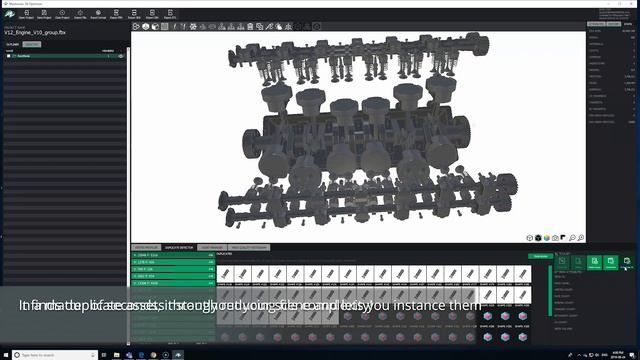This screenshot has width=640, height=360.
Task: Click the overlapping squares icon in viewport toolbar
Action: coord(260,27)
